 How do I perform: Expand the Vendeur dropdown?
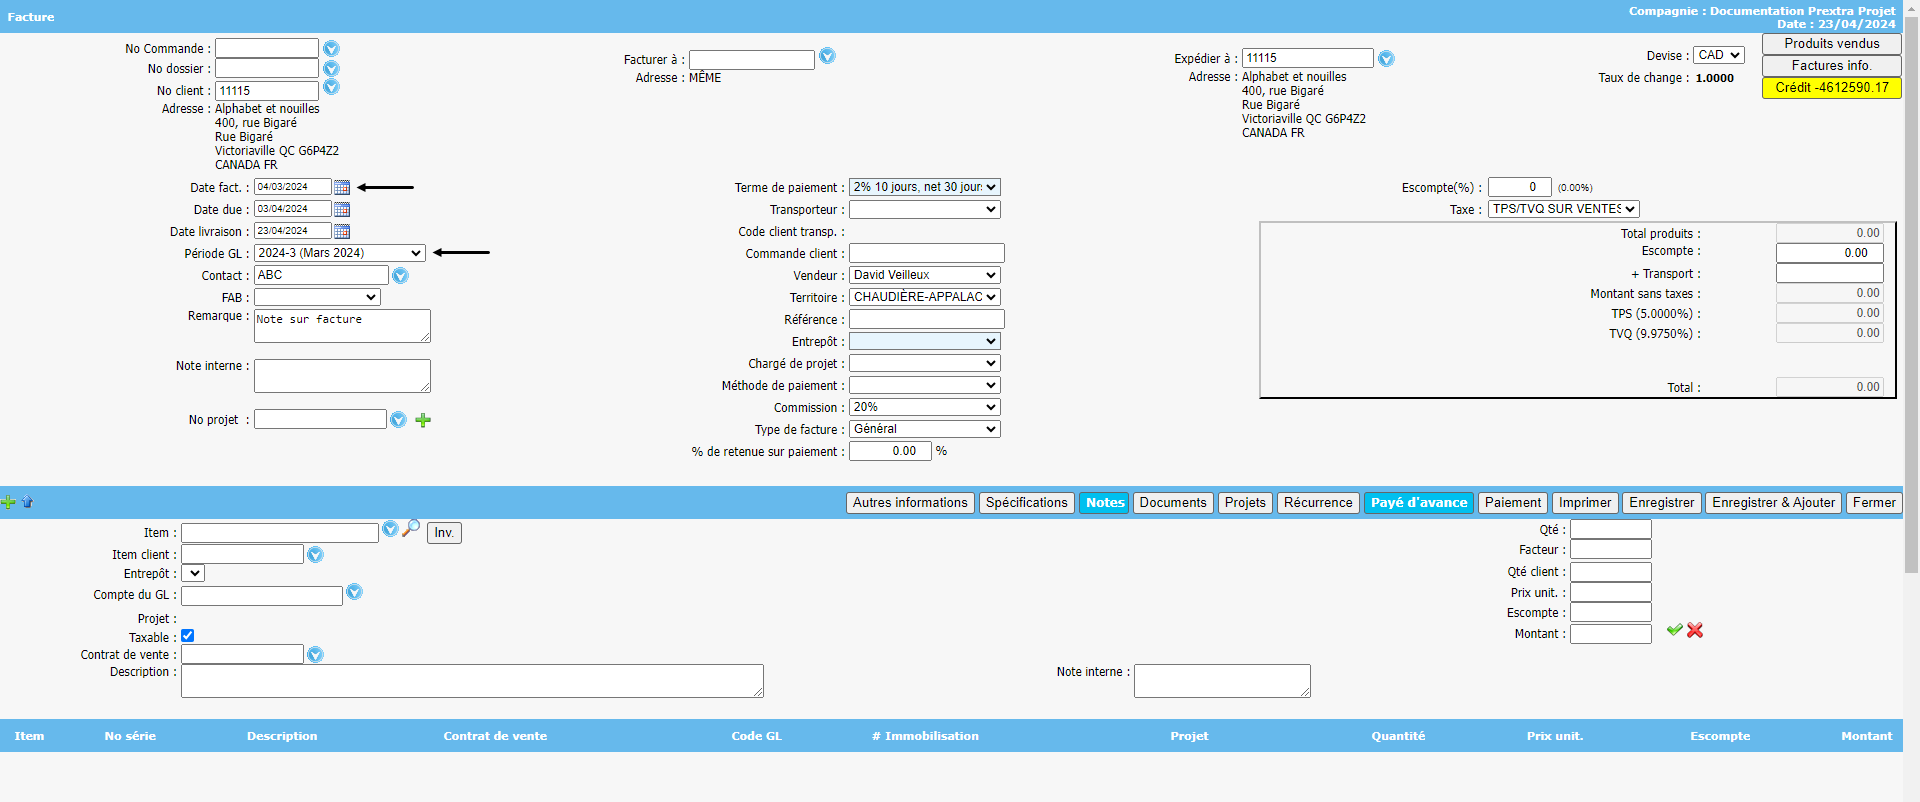pyautogui.click(x=924, y=275)
